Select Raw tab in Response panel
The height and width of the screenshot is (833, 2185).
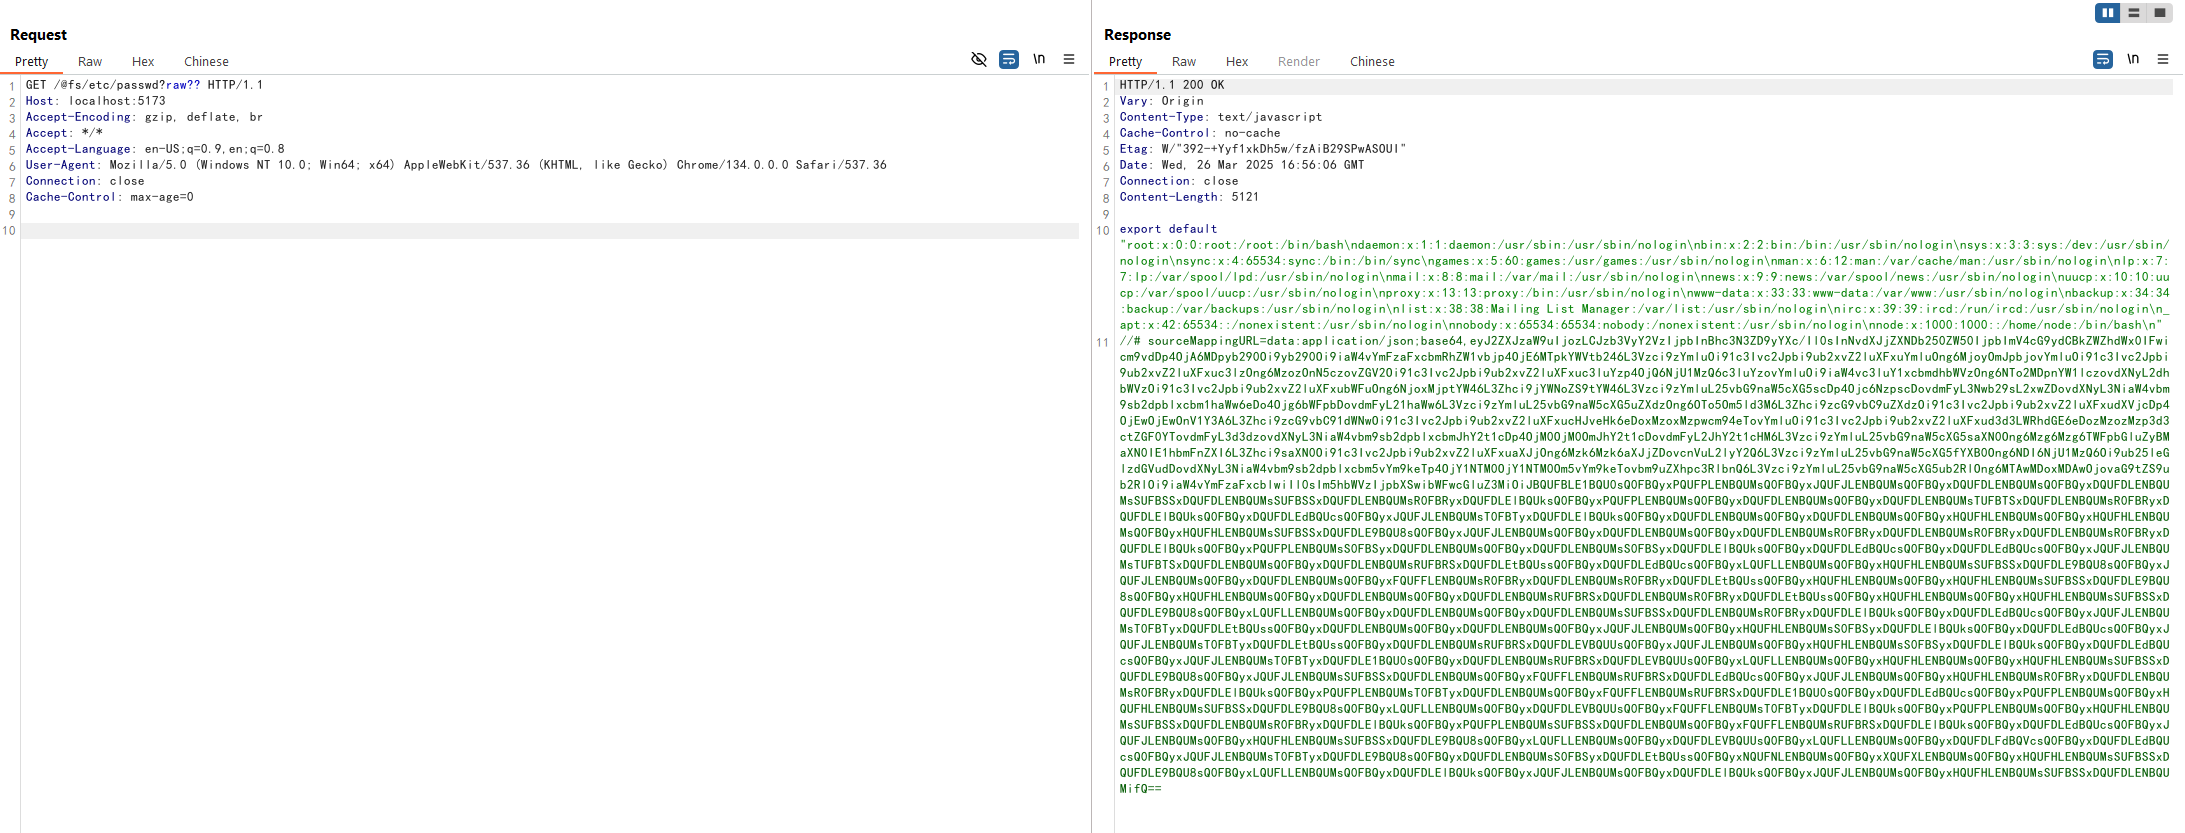coord(1184,62)
